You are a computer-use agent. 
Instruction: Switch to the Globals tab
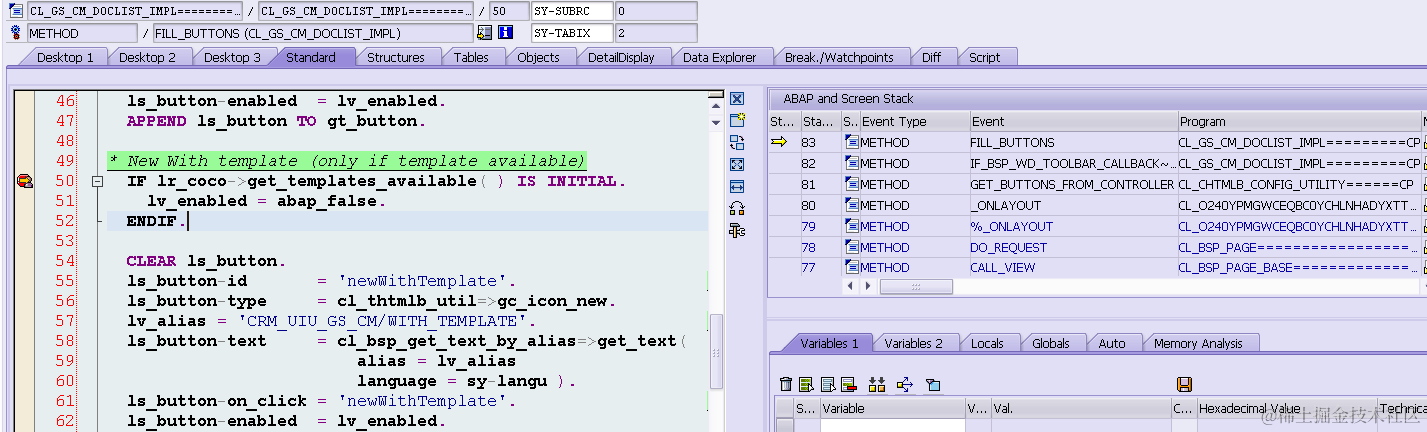[x=1050, y=343]
